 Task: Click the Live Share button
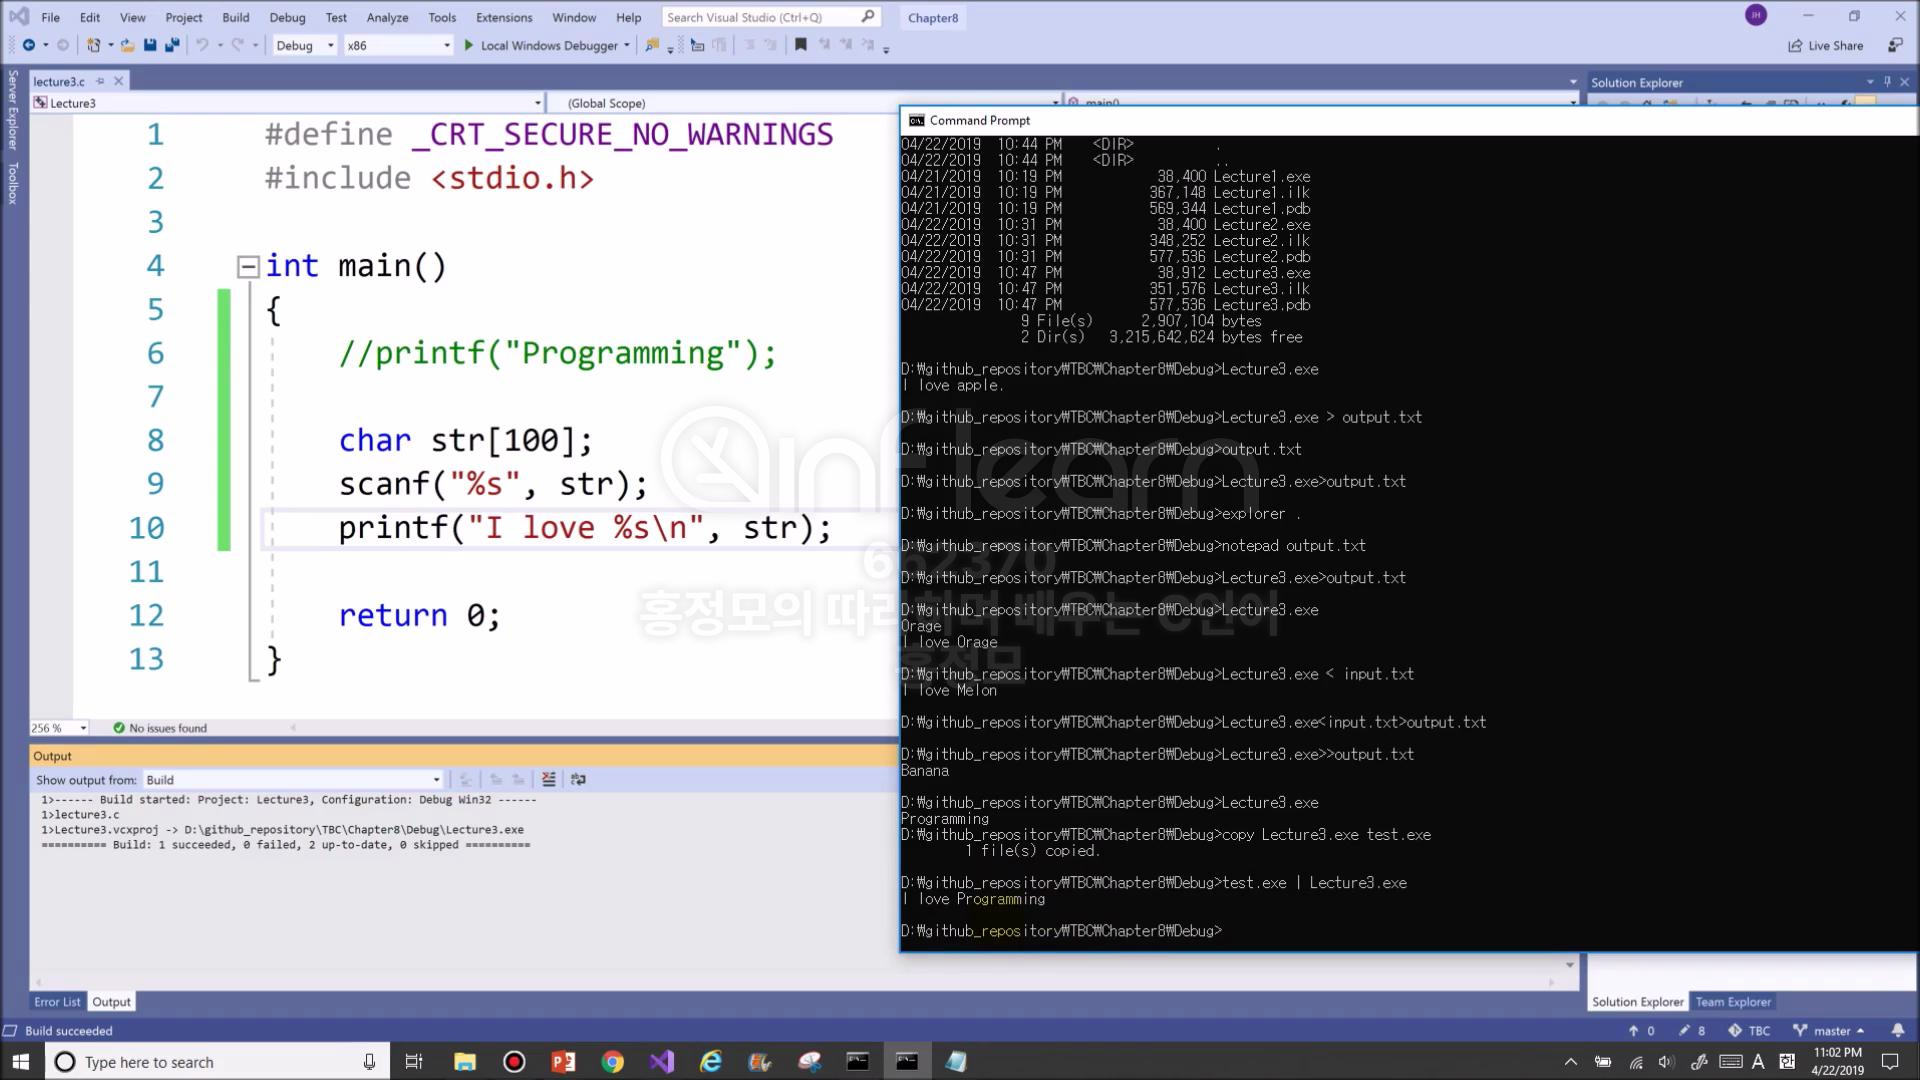click(x=1826, y=45)
